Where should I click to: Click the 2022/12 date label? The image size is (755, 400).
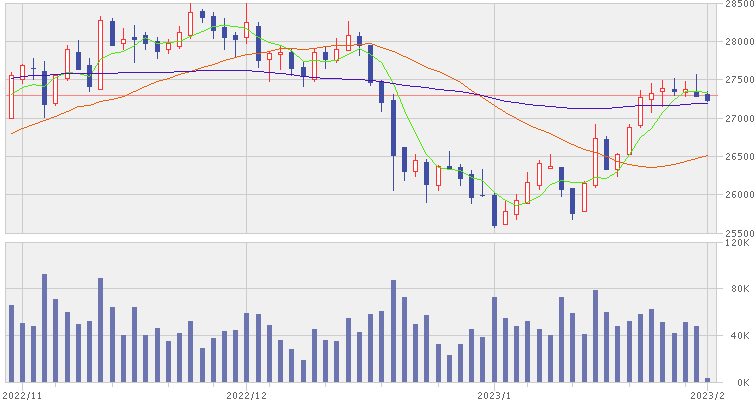click(247, 395)
